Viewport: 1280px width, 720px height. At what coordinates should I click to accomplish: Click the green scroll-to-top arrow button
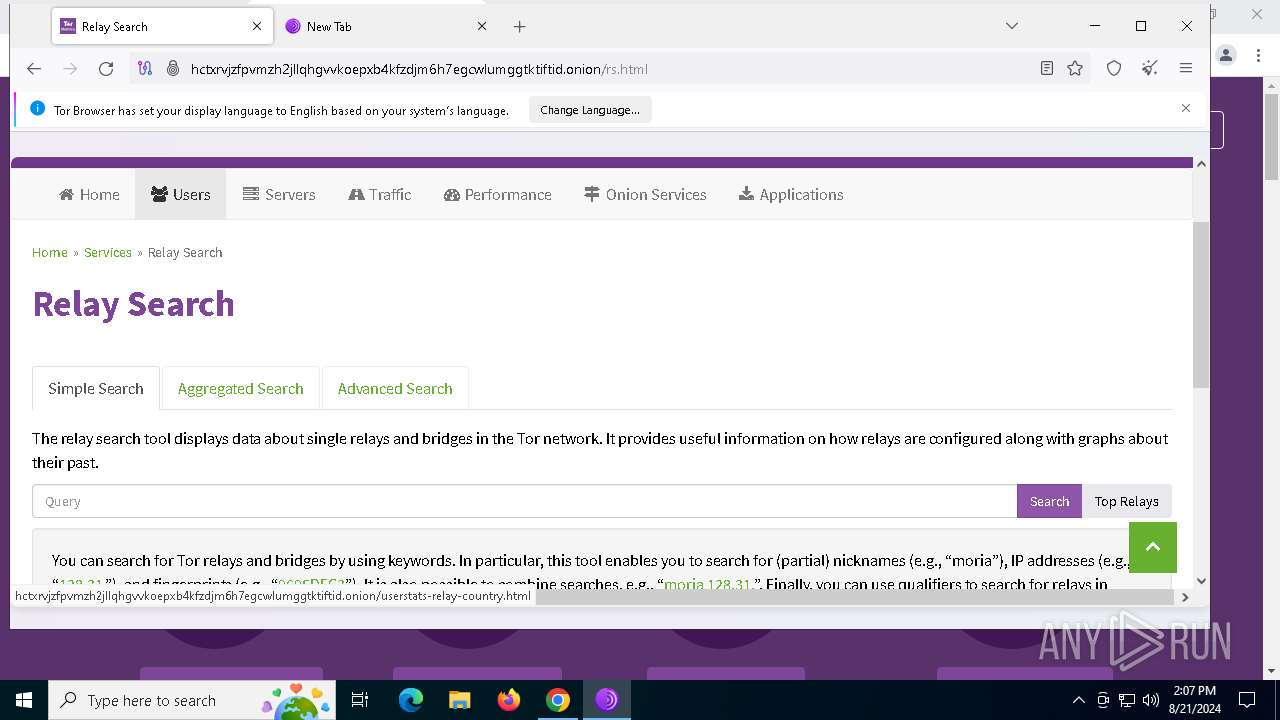1153,547
